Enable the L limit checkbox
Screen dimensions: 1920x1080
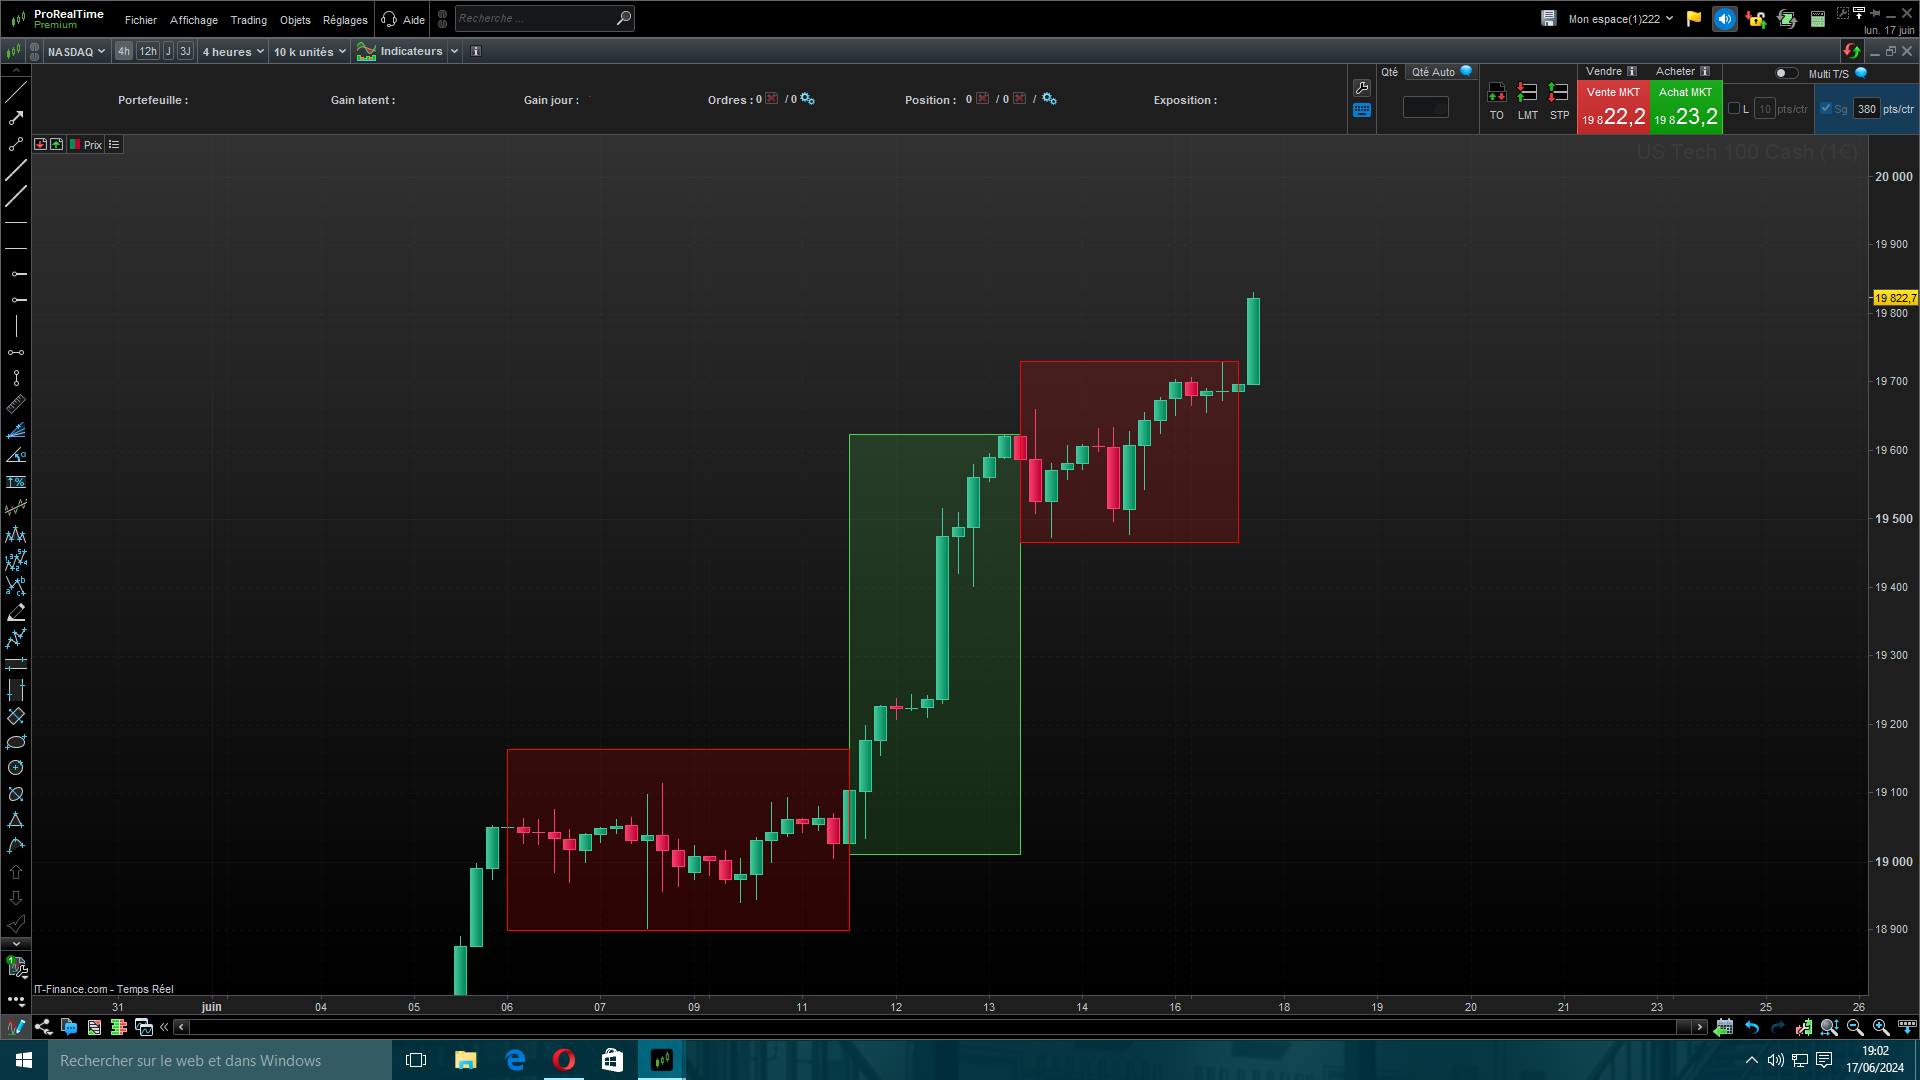coord(1734,109)
